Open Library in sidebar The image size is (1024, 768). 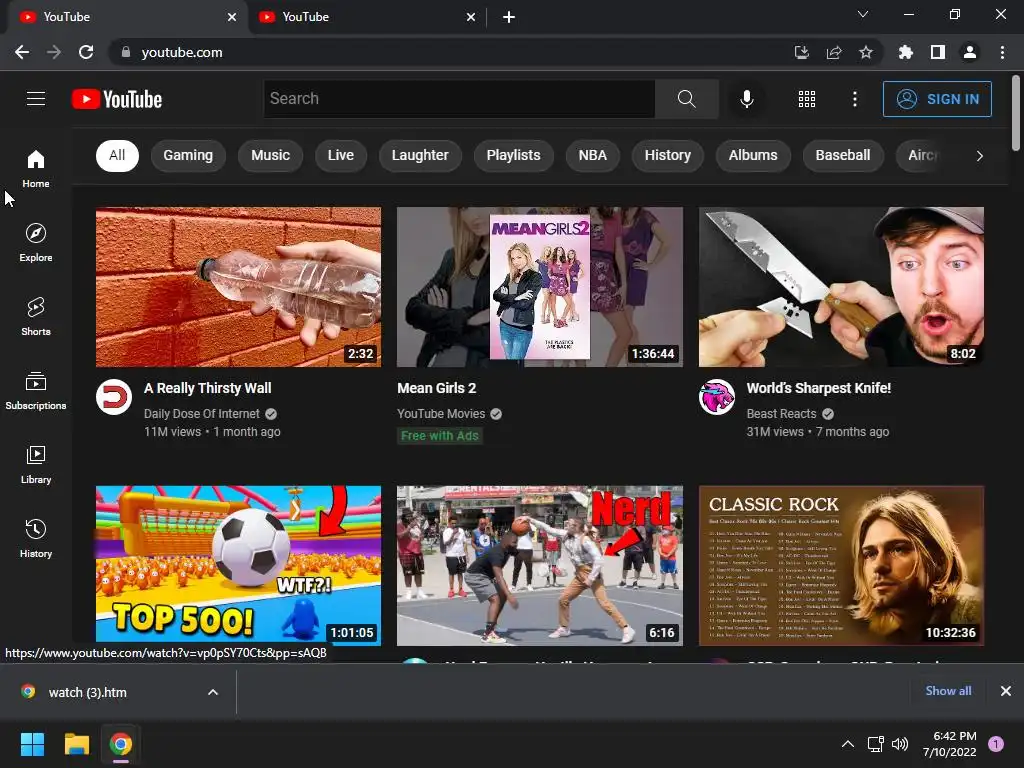point(36,464)
